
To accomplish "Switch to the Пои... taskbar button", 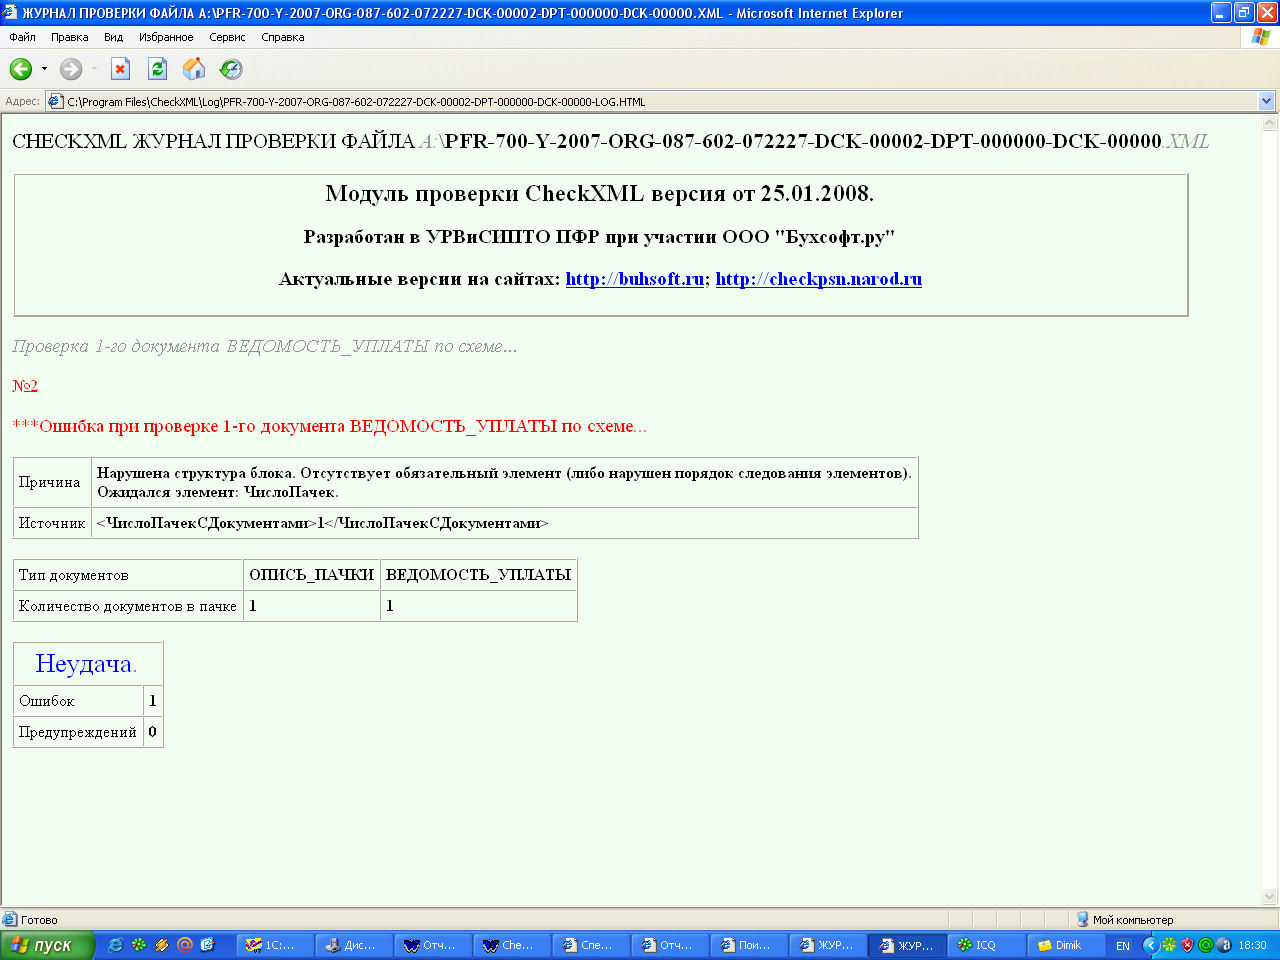I will (750, 945).
